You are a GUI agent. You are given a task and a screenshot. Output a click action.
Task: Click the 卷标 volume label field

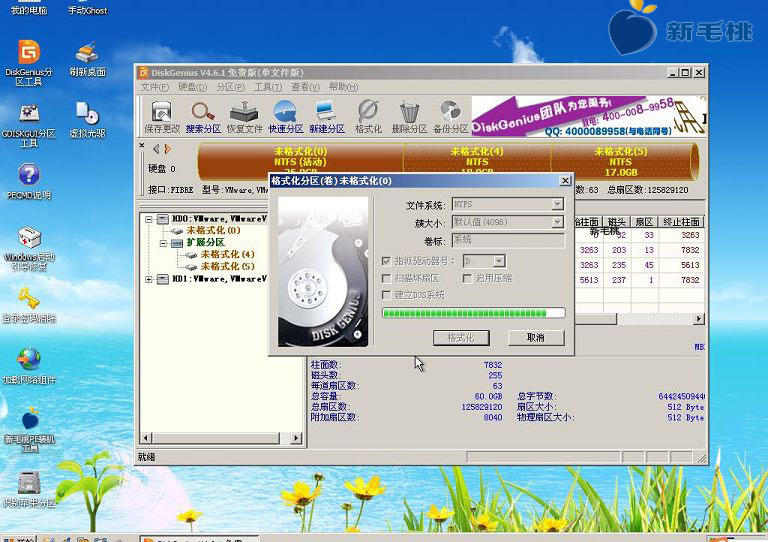[508, 240]
